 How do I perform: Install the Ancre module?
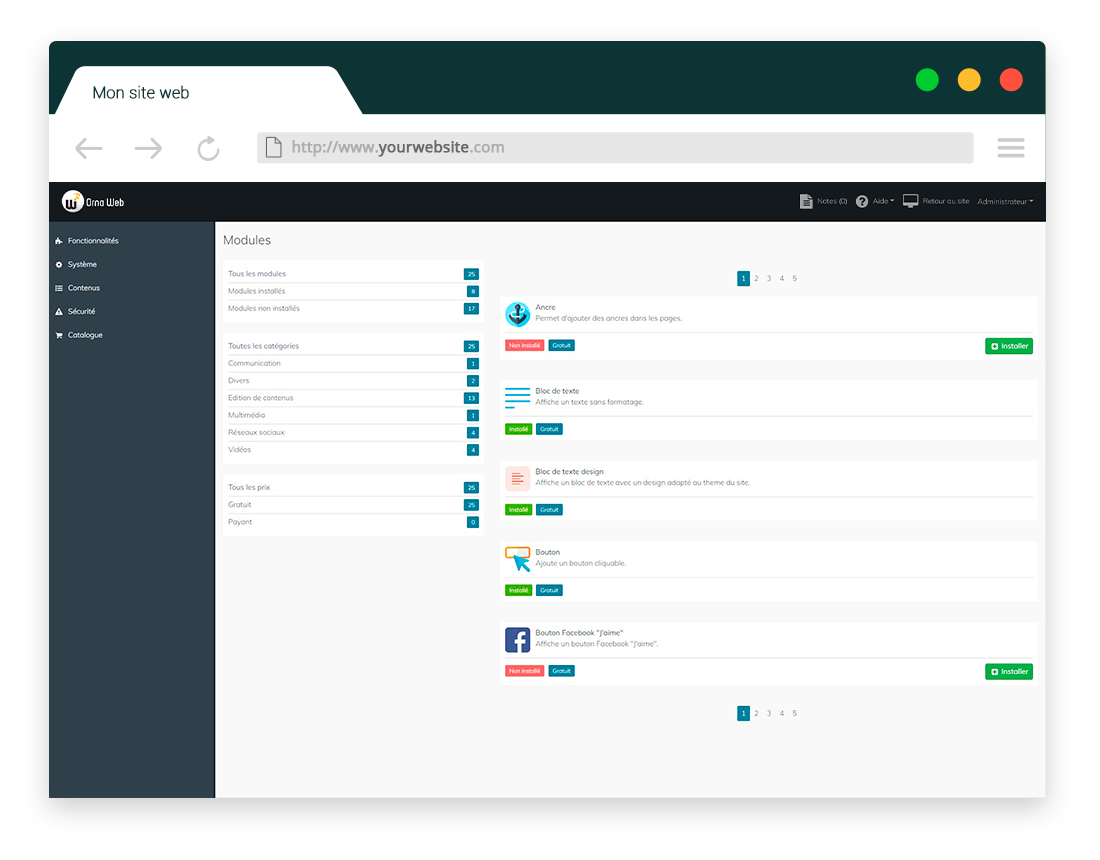1009,346
